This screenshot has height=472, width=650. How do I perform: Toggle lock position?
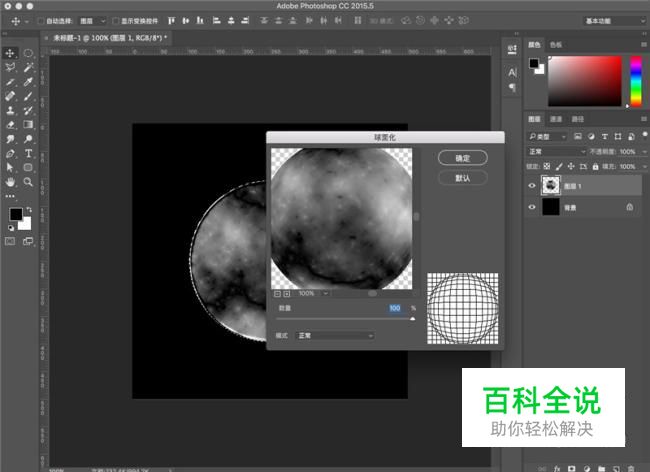[571, 166]
